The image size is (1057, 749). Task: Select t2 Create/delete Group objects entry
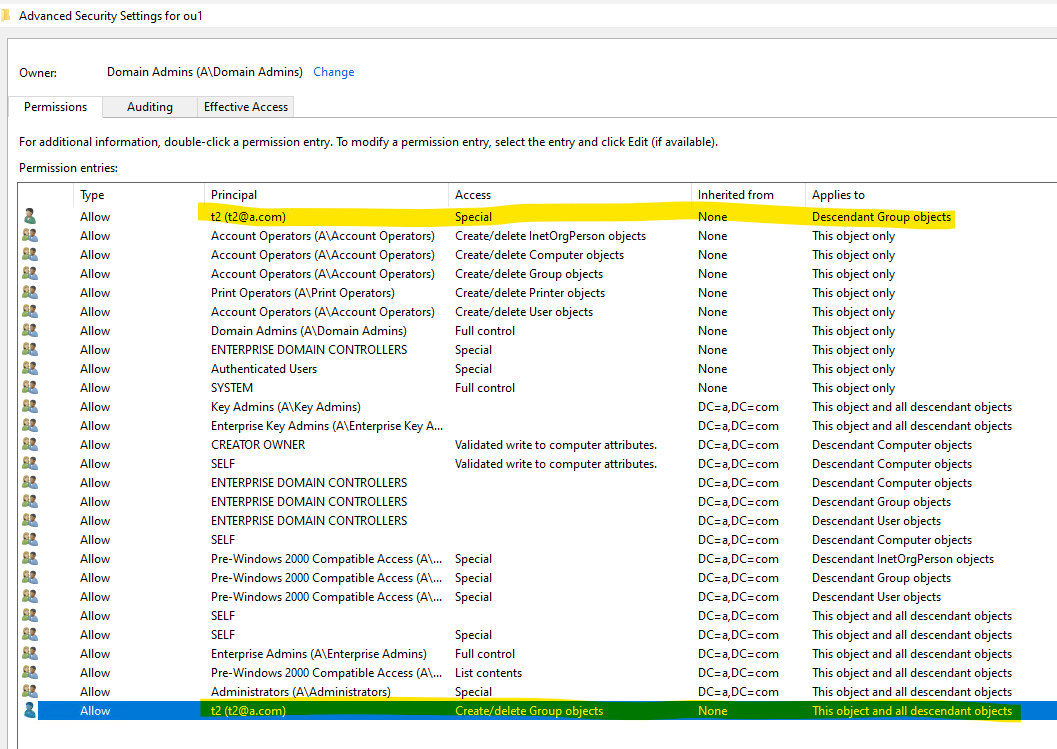538,710
